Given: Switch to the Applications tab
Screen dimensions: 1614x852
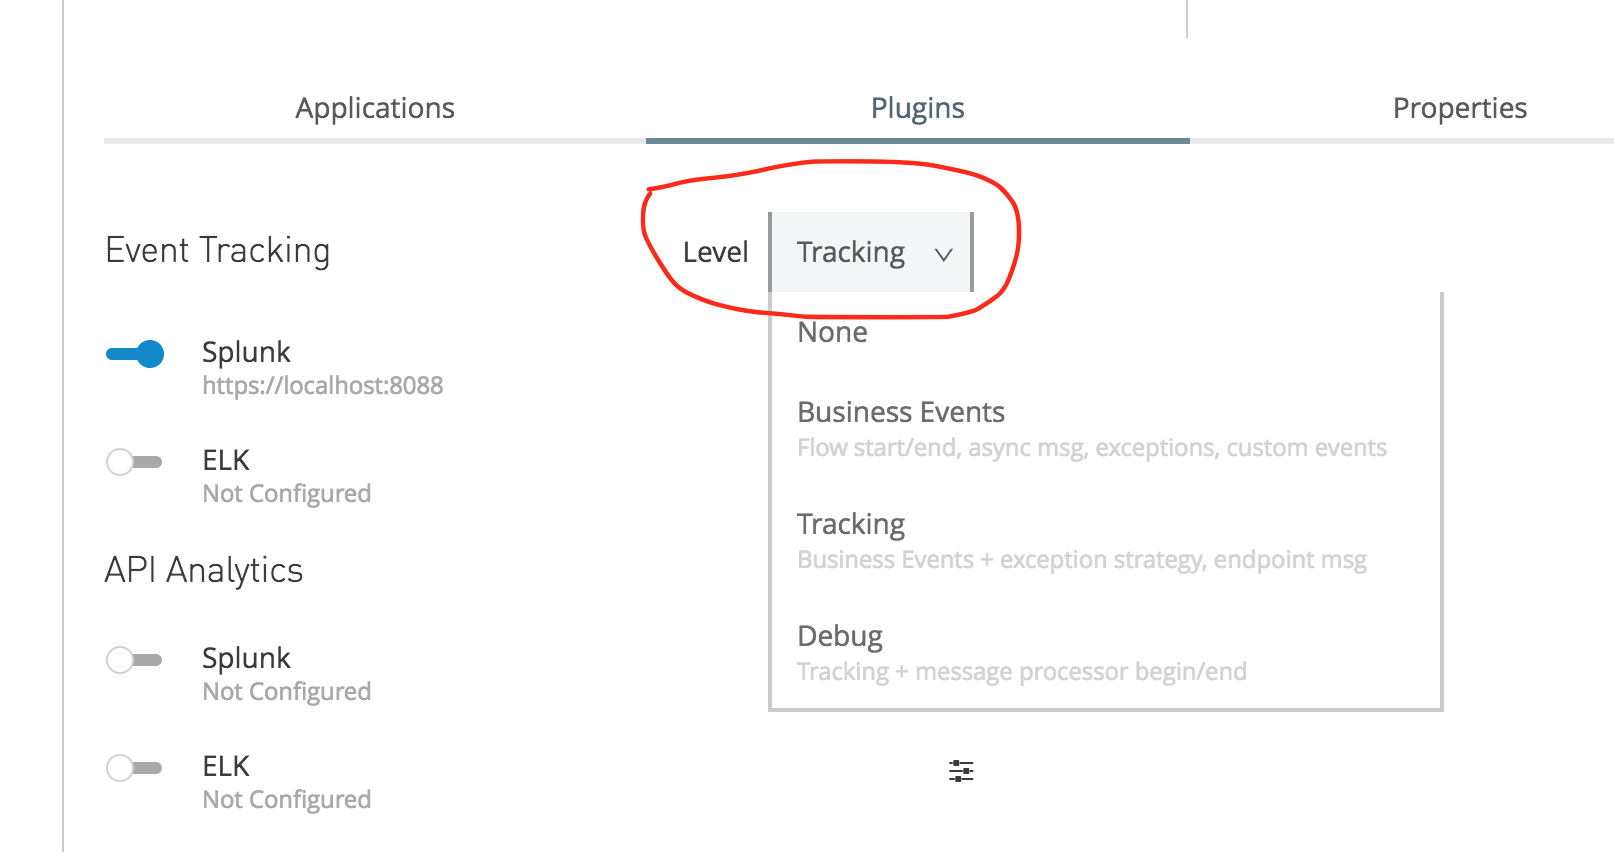Looking at the screenshot, I should click(x=375, y=108).
